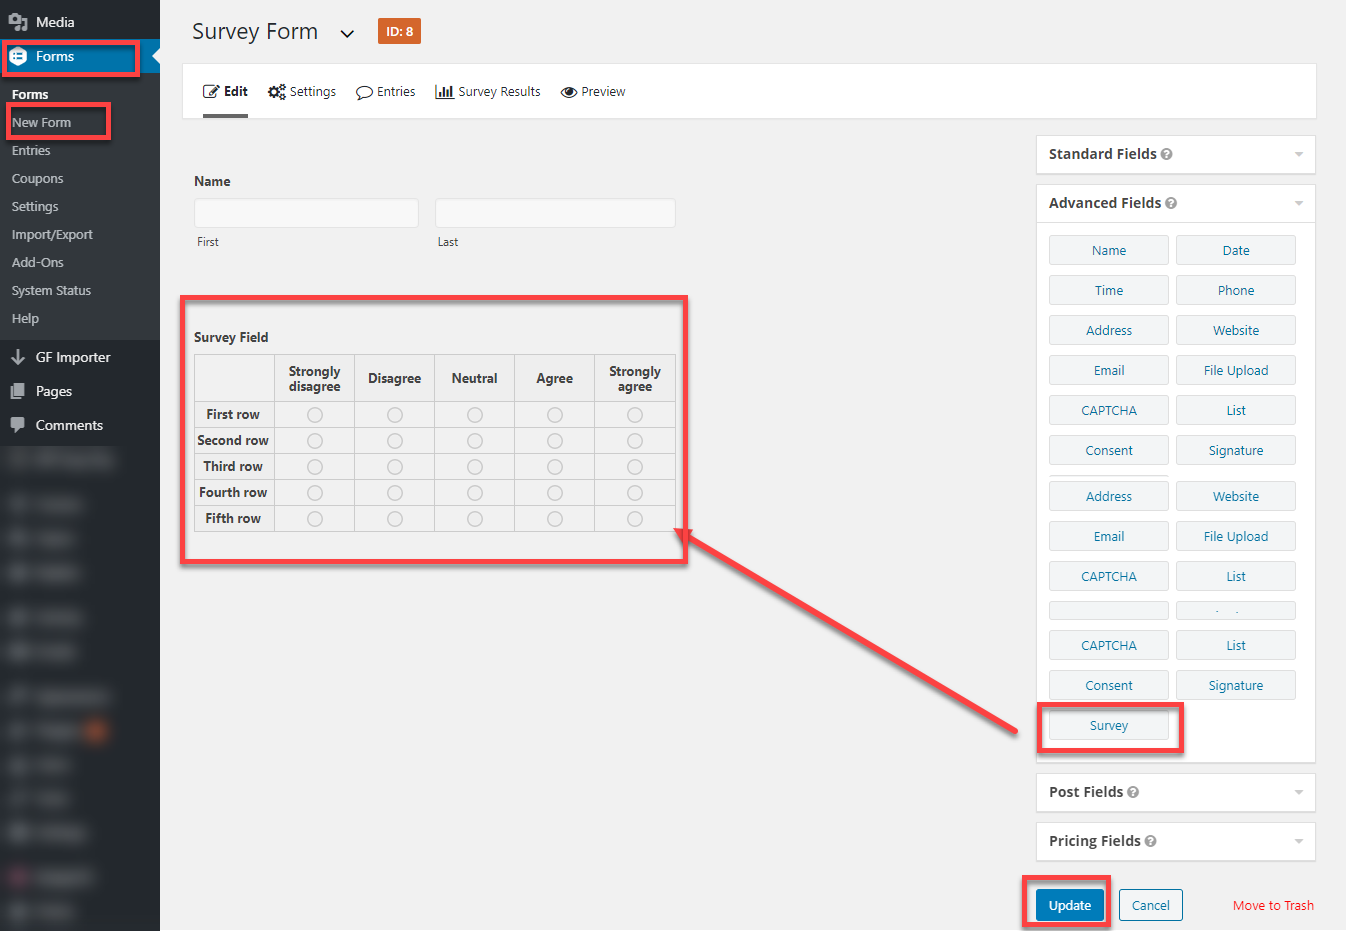Select Strongly agree for First row
Screen dimensions: 1346x931
click(635, 414)
